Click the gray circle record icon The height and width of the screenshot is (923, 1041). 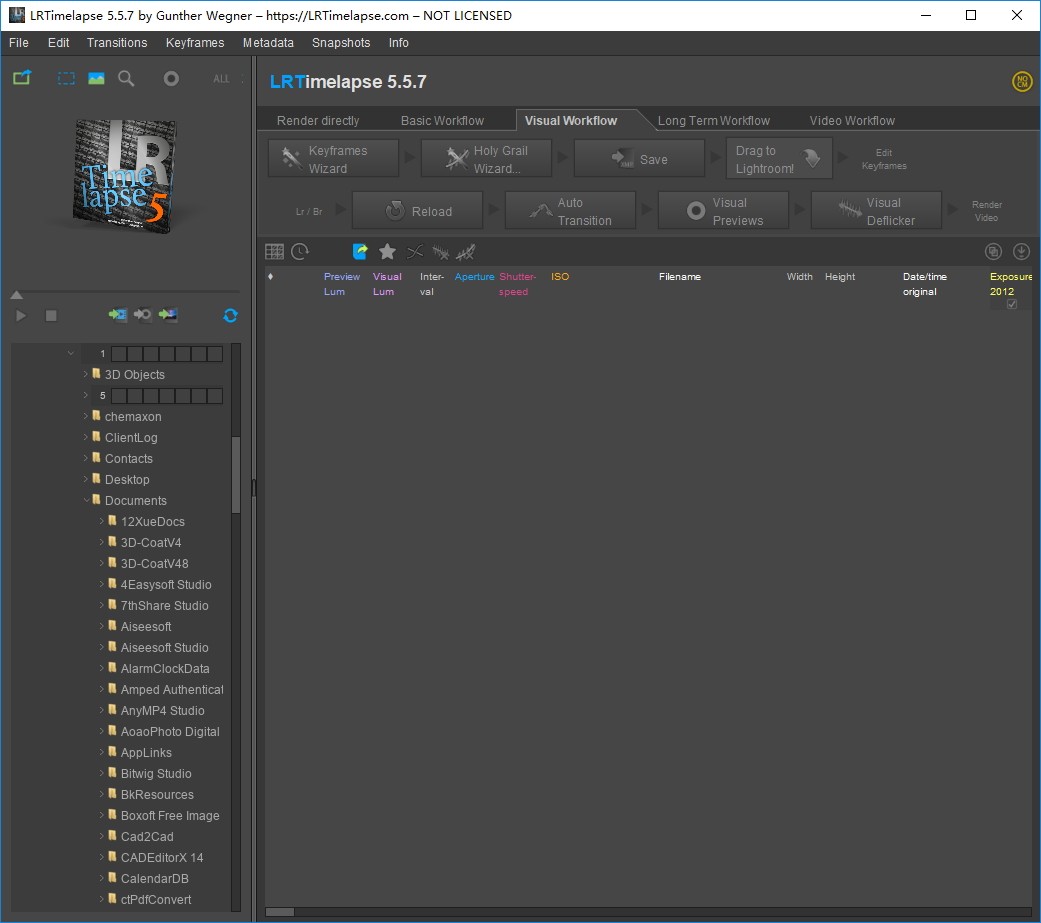click(171, 78)
